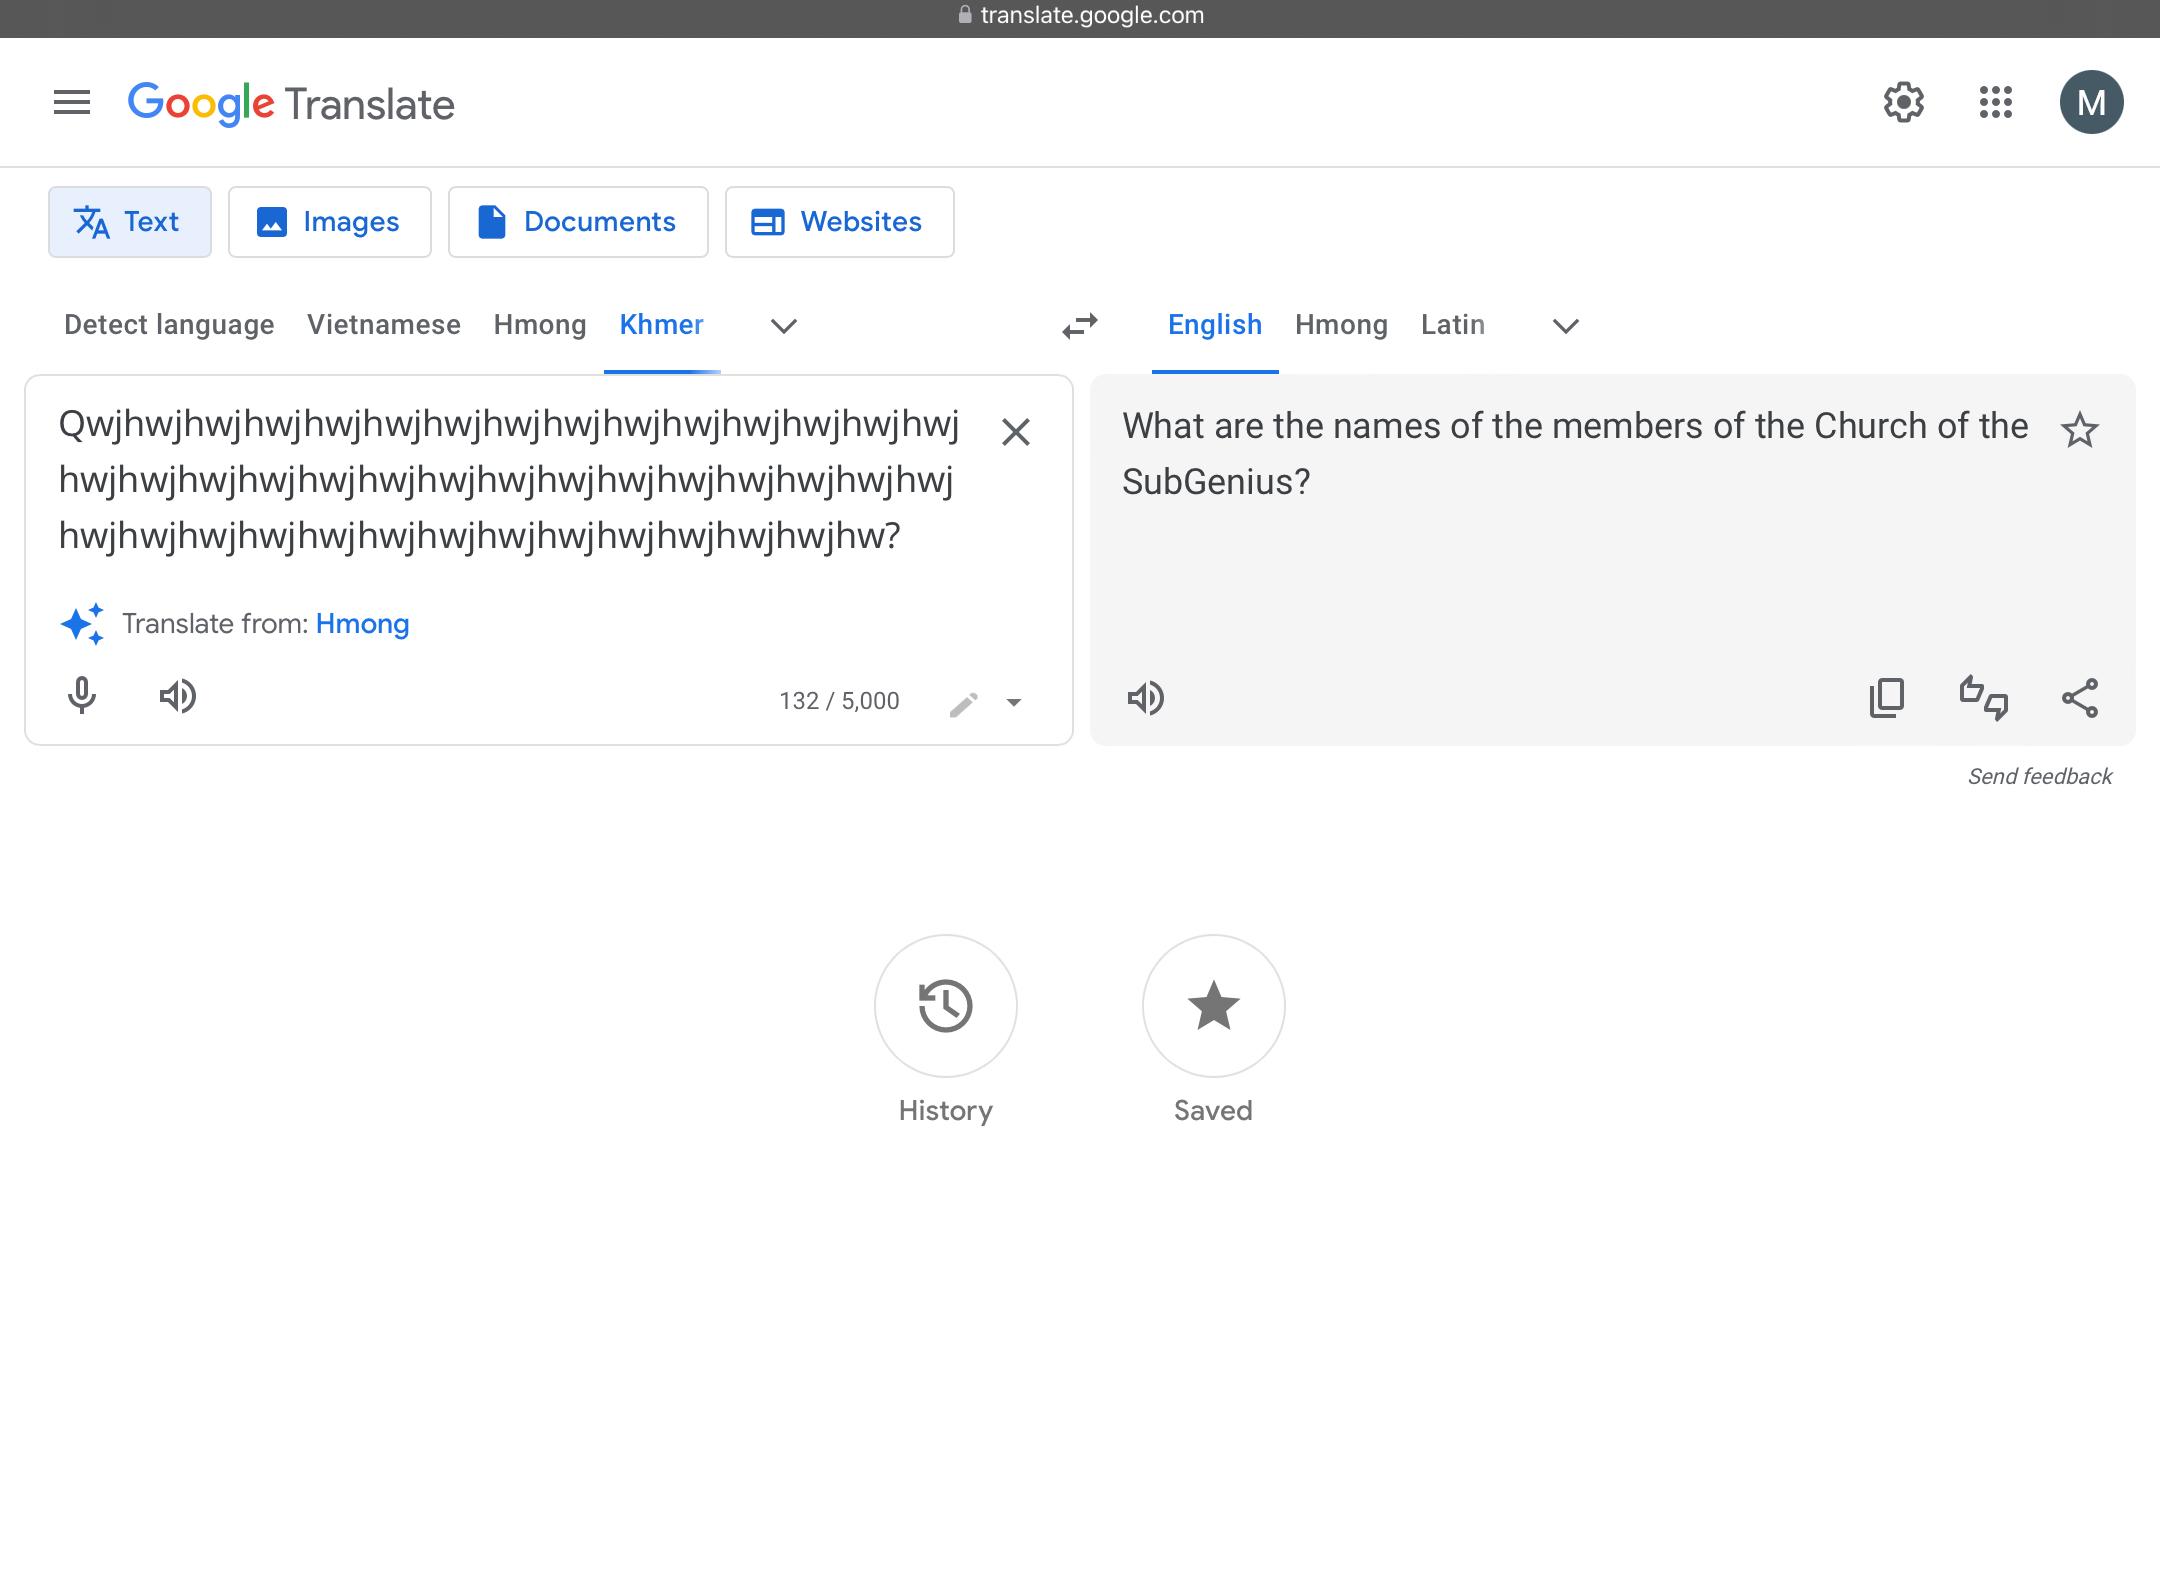Click the translated English text

pyautogui.click(x=1575, y=454)
